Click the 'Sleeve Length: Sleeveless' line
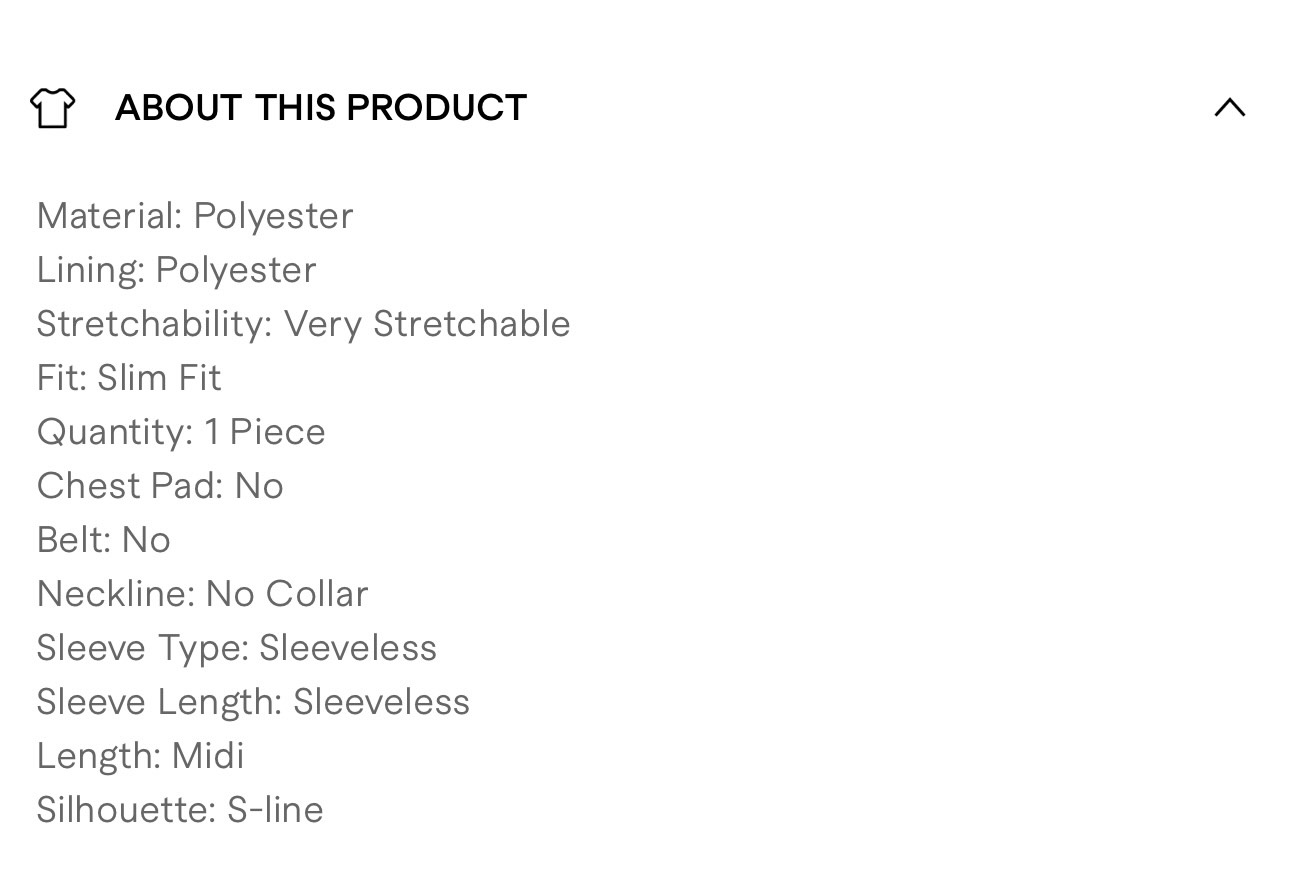This screenshot has width=1290, height=886. [x=253, y=702]
